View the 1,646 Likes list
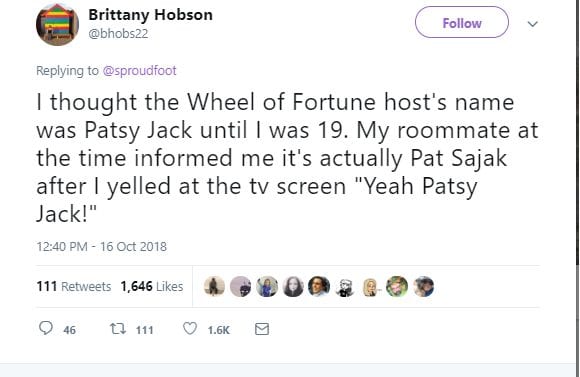 152,286
